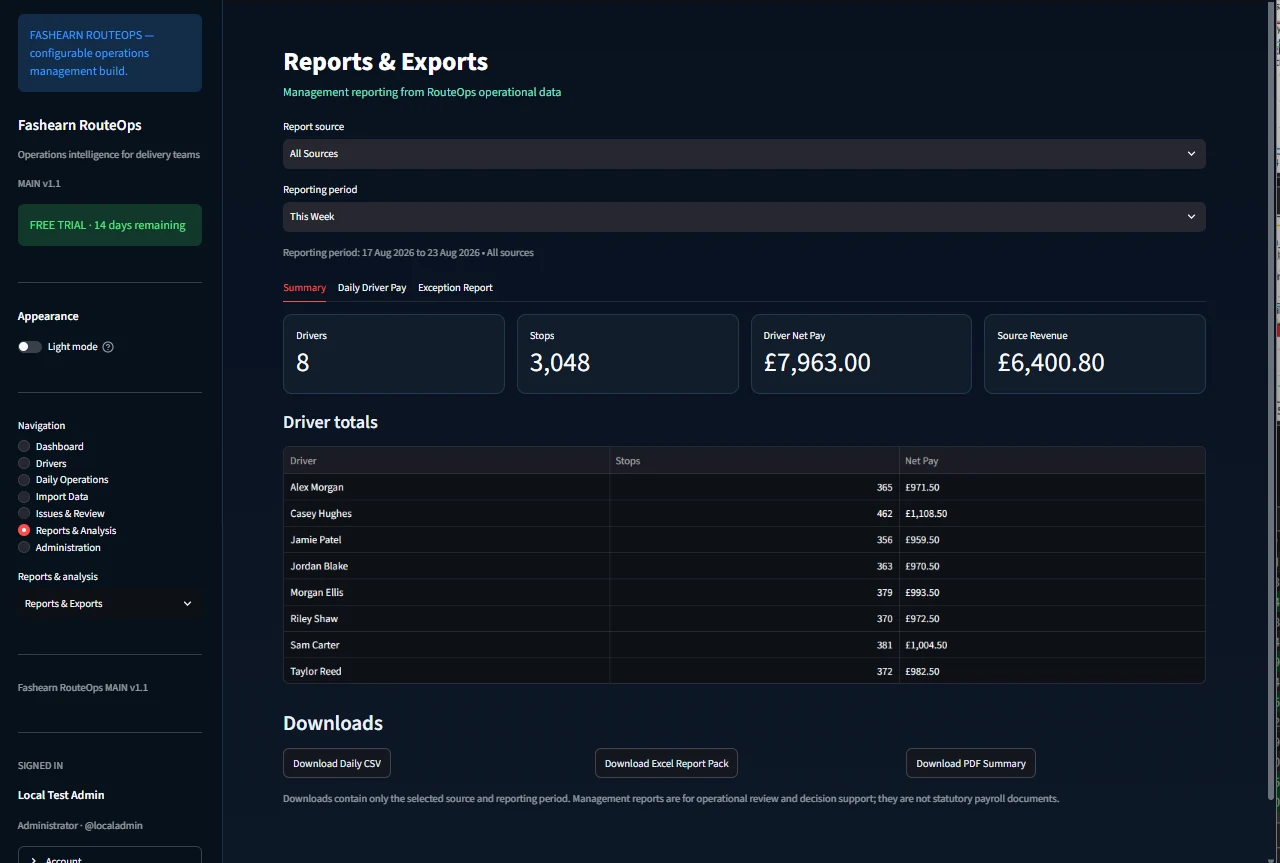Viewport: 1280px width, 863px height.
Task: Open the Reports & Exports sidebar dropdown
Action: click(109, 604)
